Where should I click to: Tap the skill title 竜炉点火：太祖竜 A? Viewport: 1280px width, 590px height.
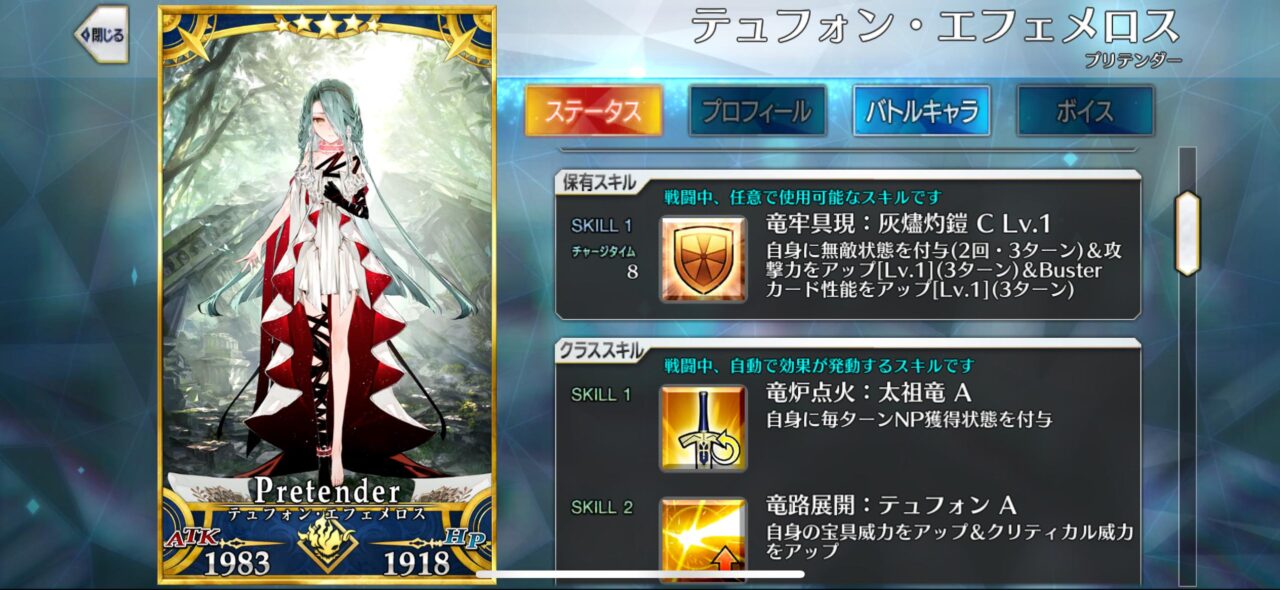click(868, 392)
